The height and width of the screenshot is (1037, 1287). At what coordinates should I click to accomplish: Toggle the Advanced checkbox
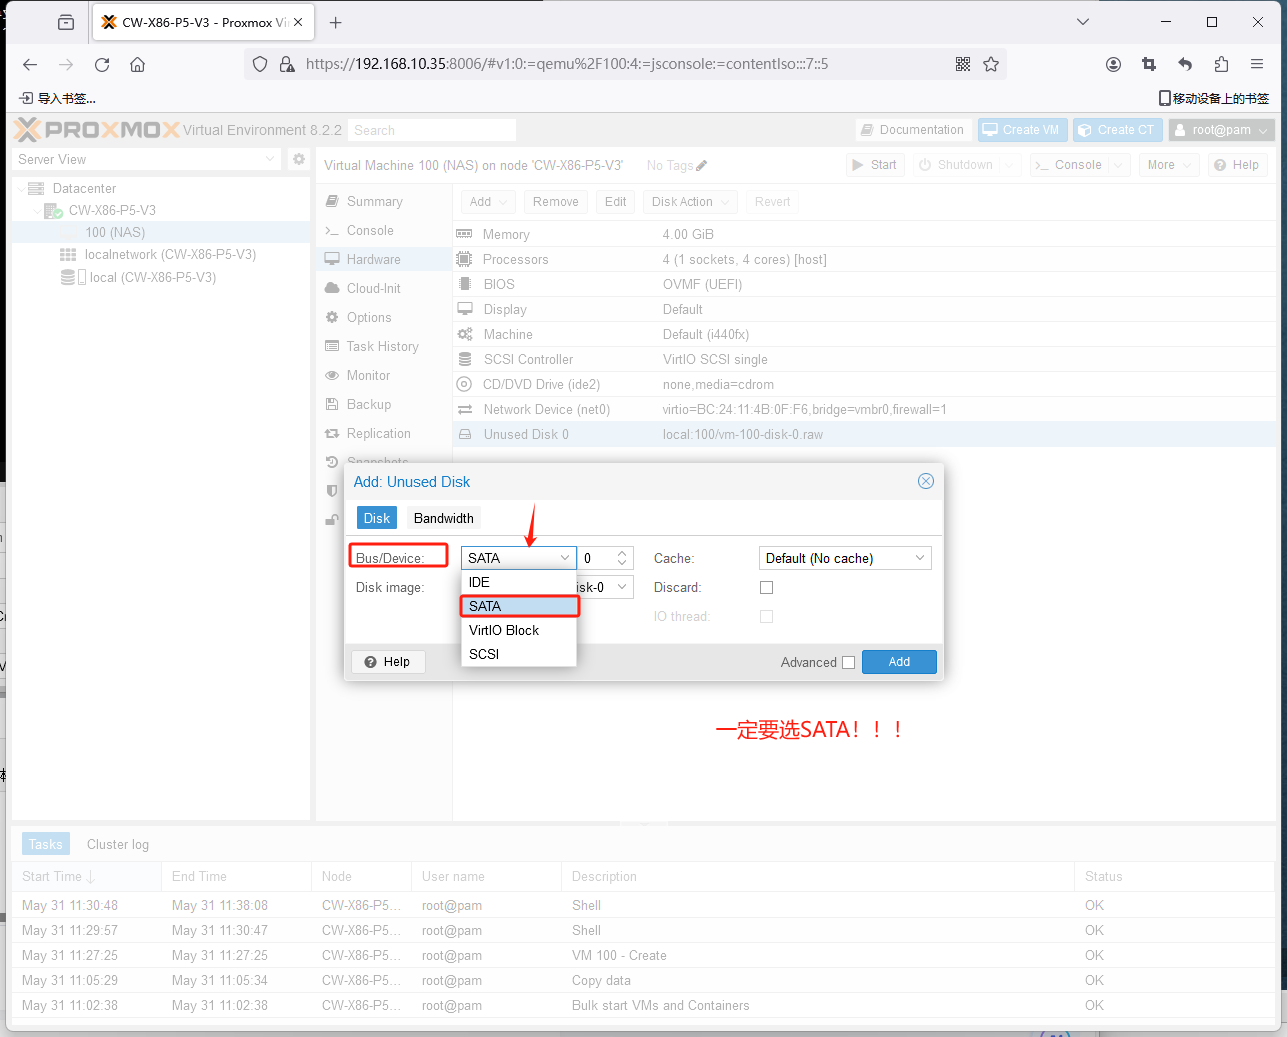[x=848, y=662]
